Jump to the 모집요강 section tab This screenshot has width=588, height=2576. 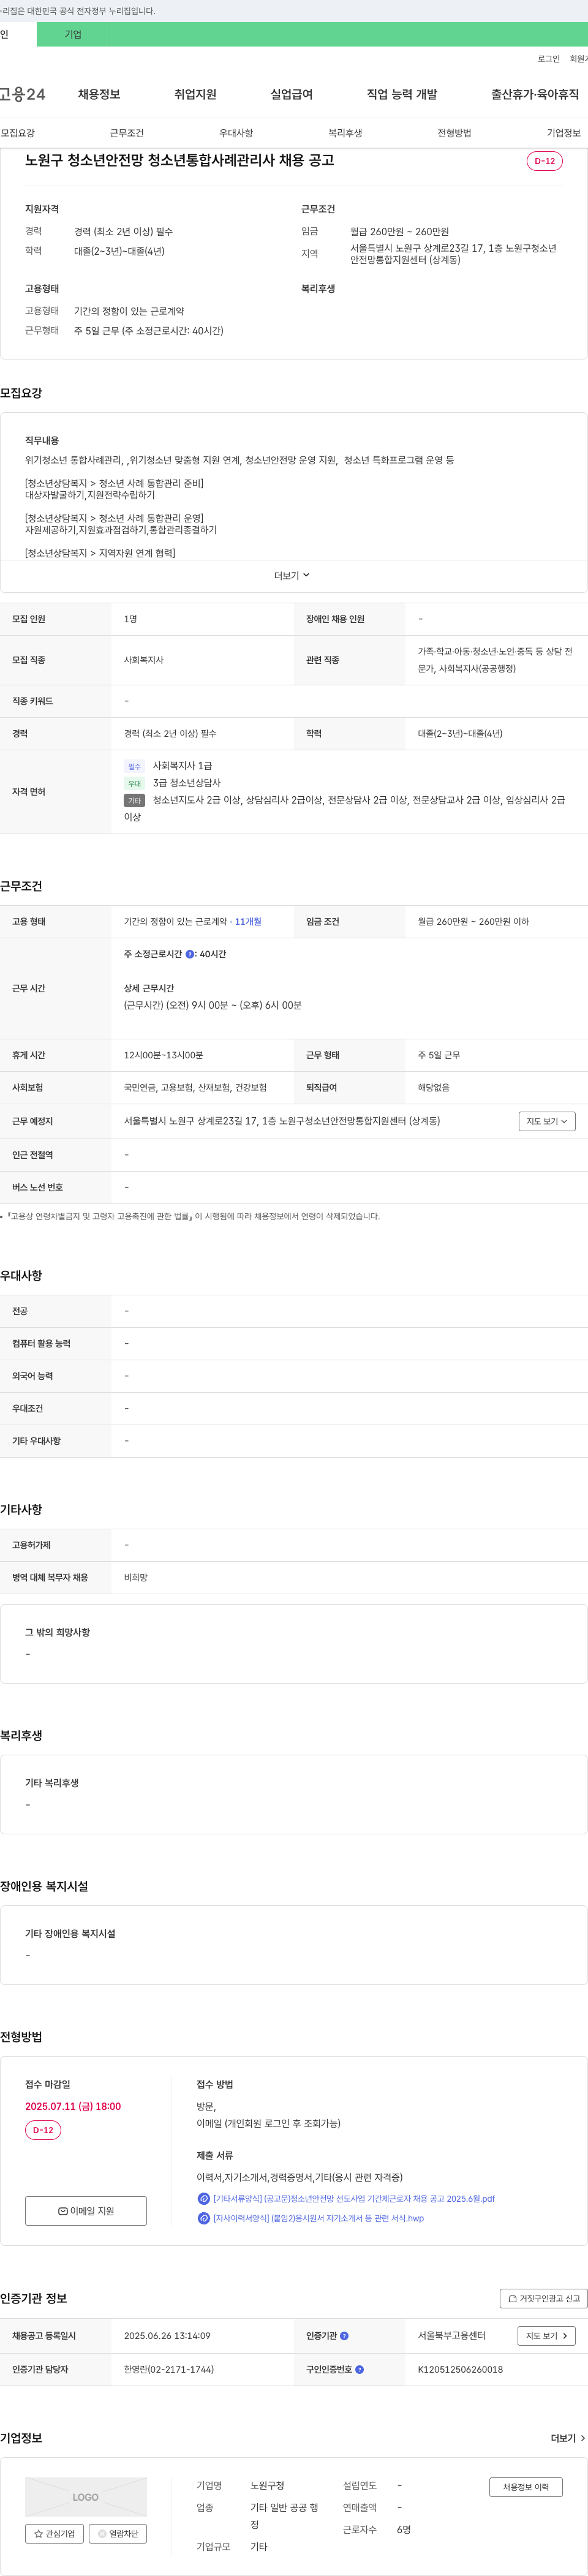click(18, 133)
